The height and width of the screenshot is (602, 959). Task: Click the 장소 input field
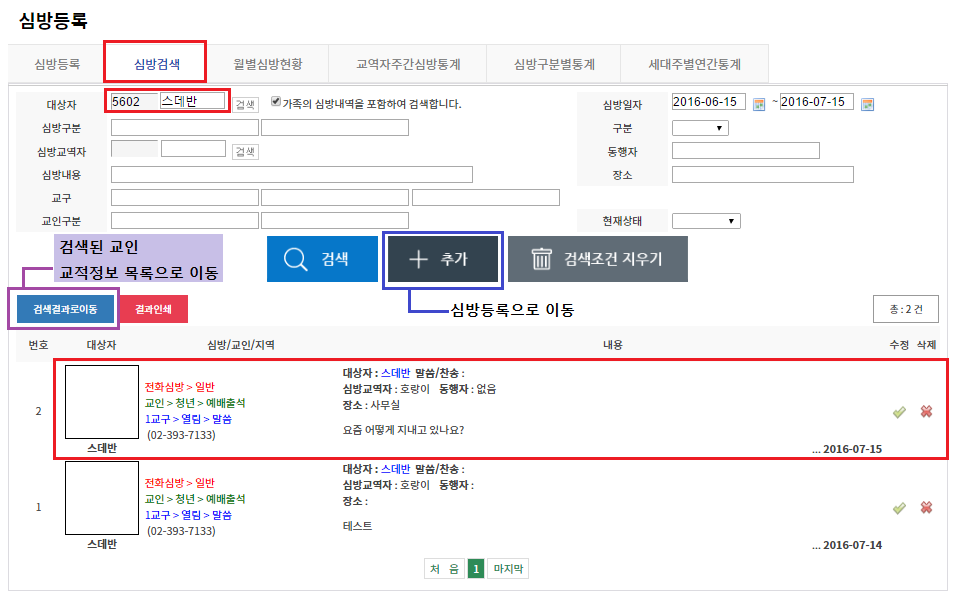(763, 174)
